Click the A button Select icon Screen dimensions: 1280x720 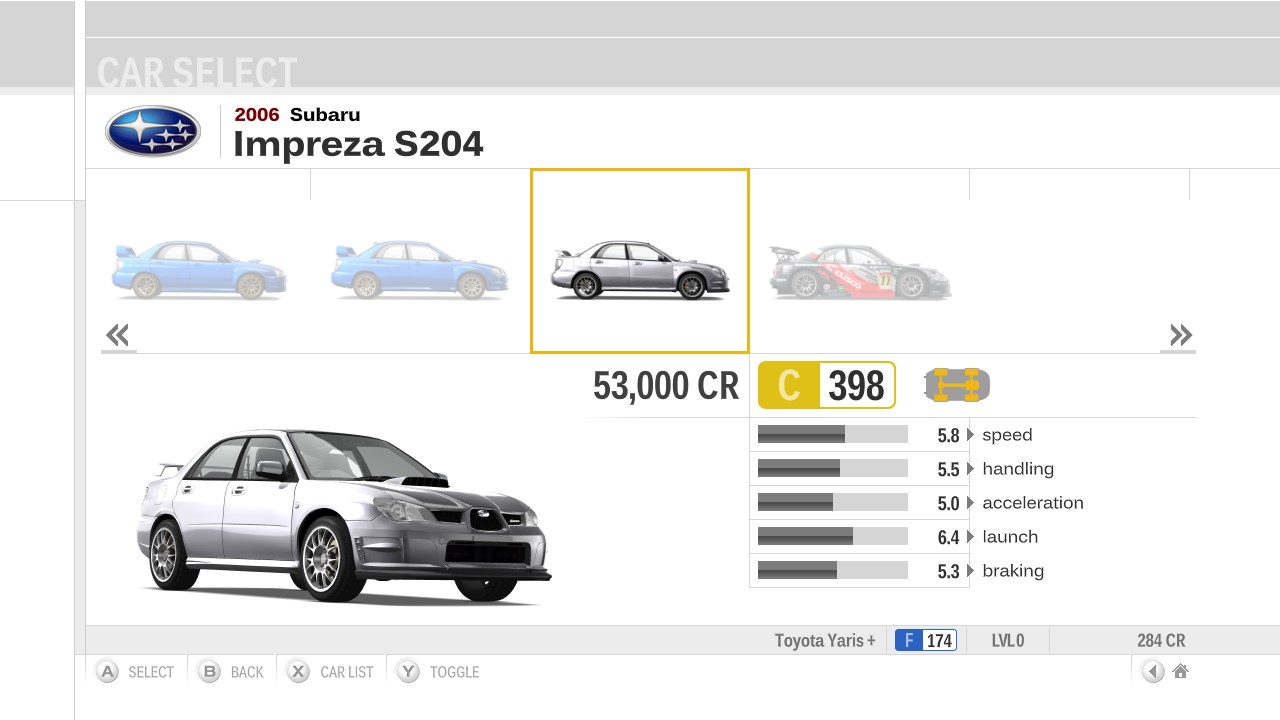coord(107,671)
